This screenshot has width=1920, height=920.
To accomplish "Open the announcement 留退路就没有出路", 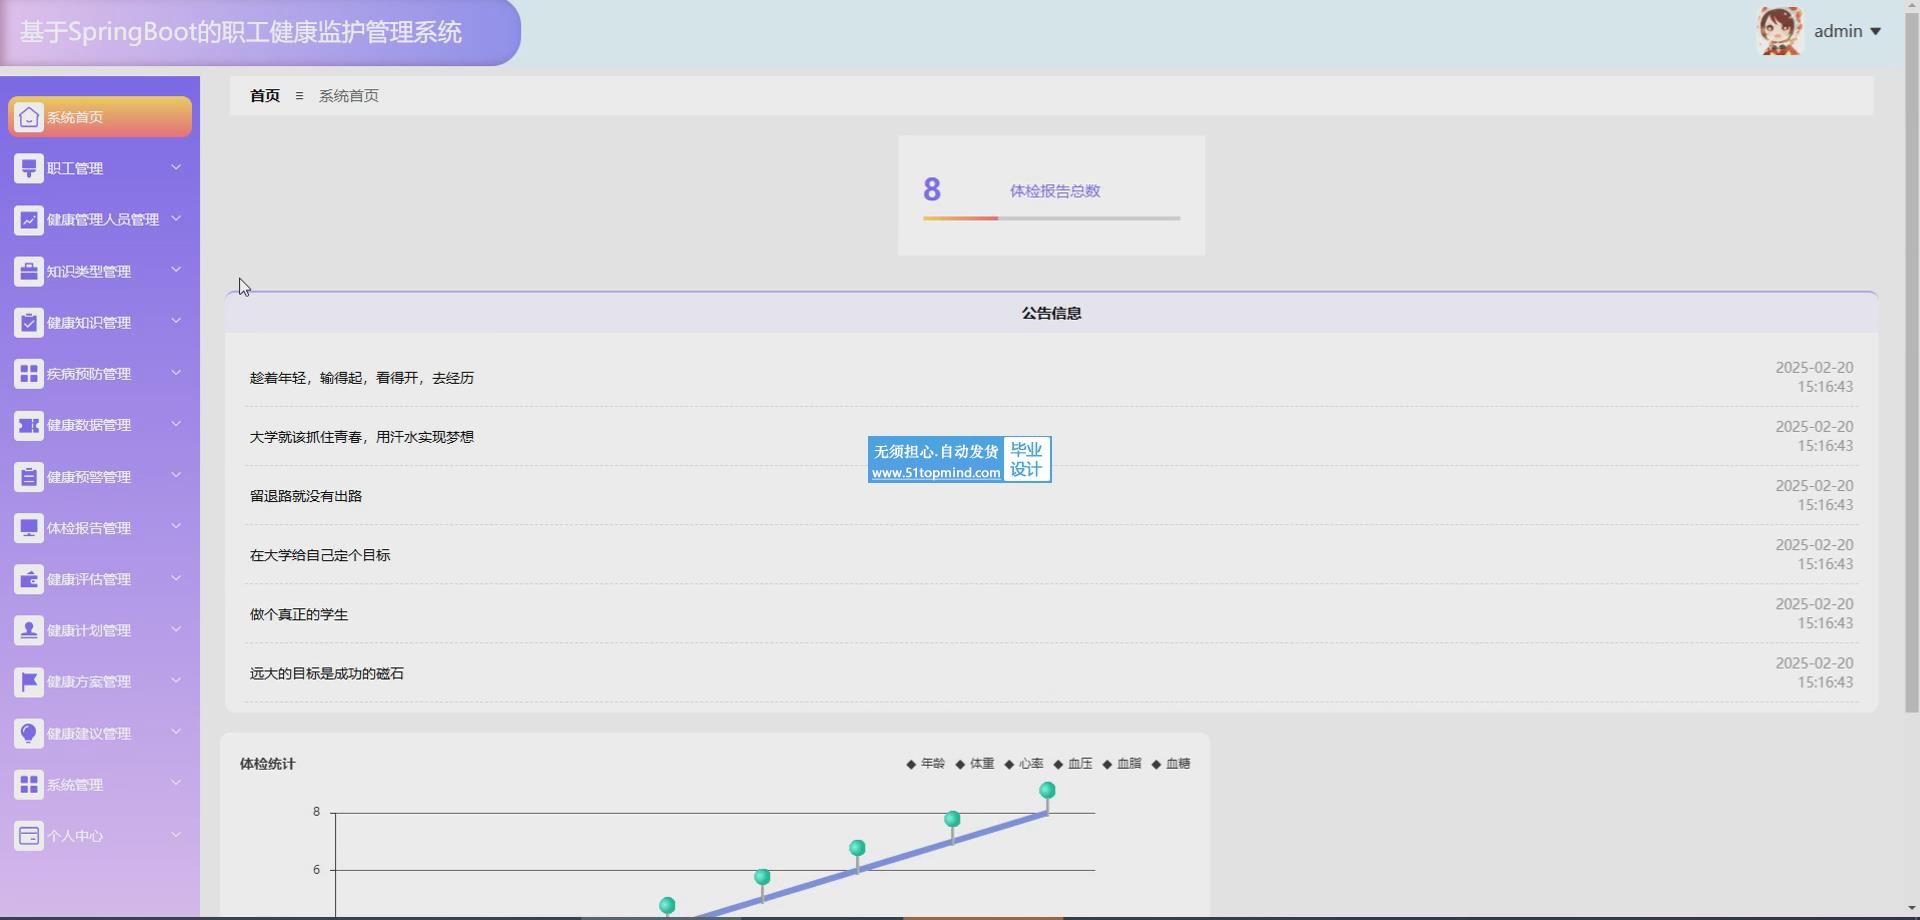I will (x=306, y=496).
